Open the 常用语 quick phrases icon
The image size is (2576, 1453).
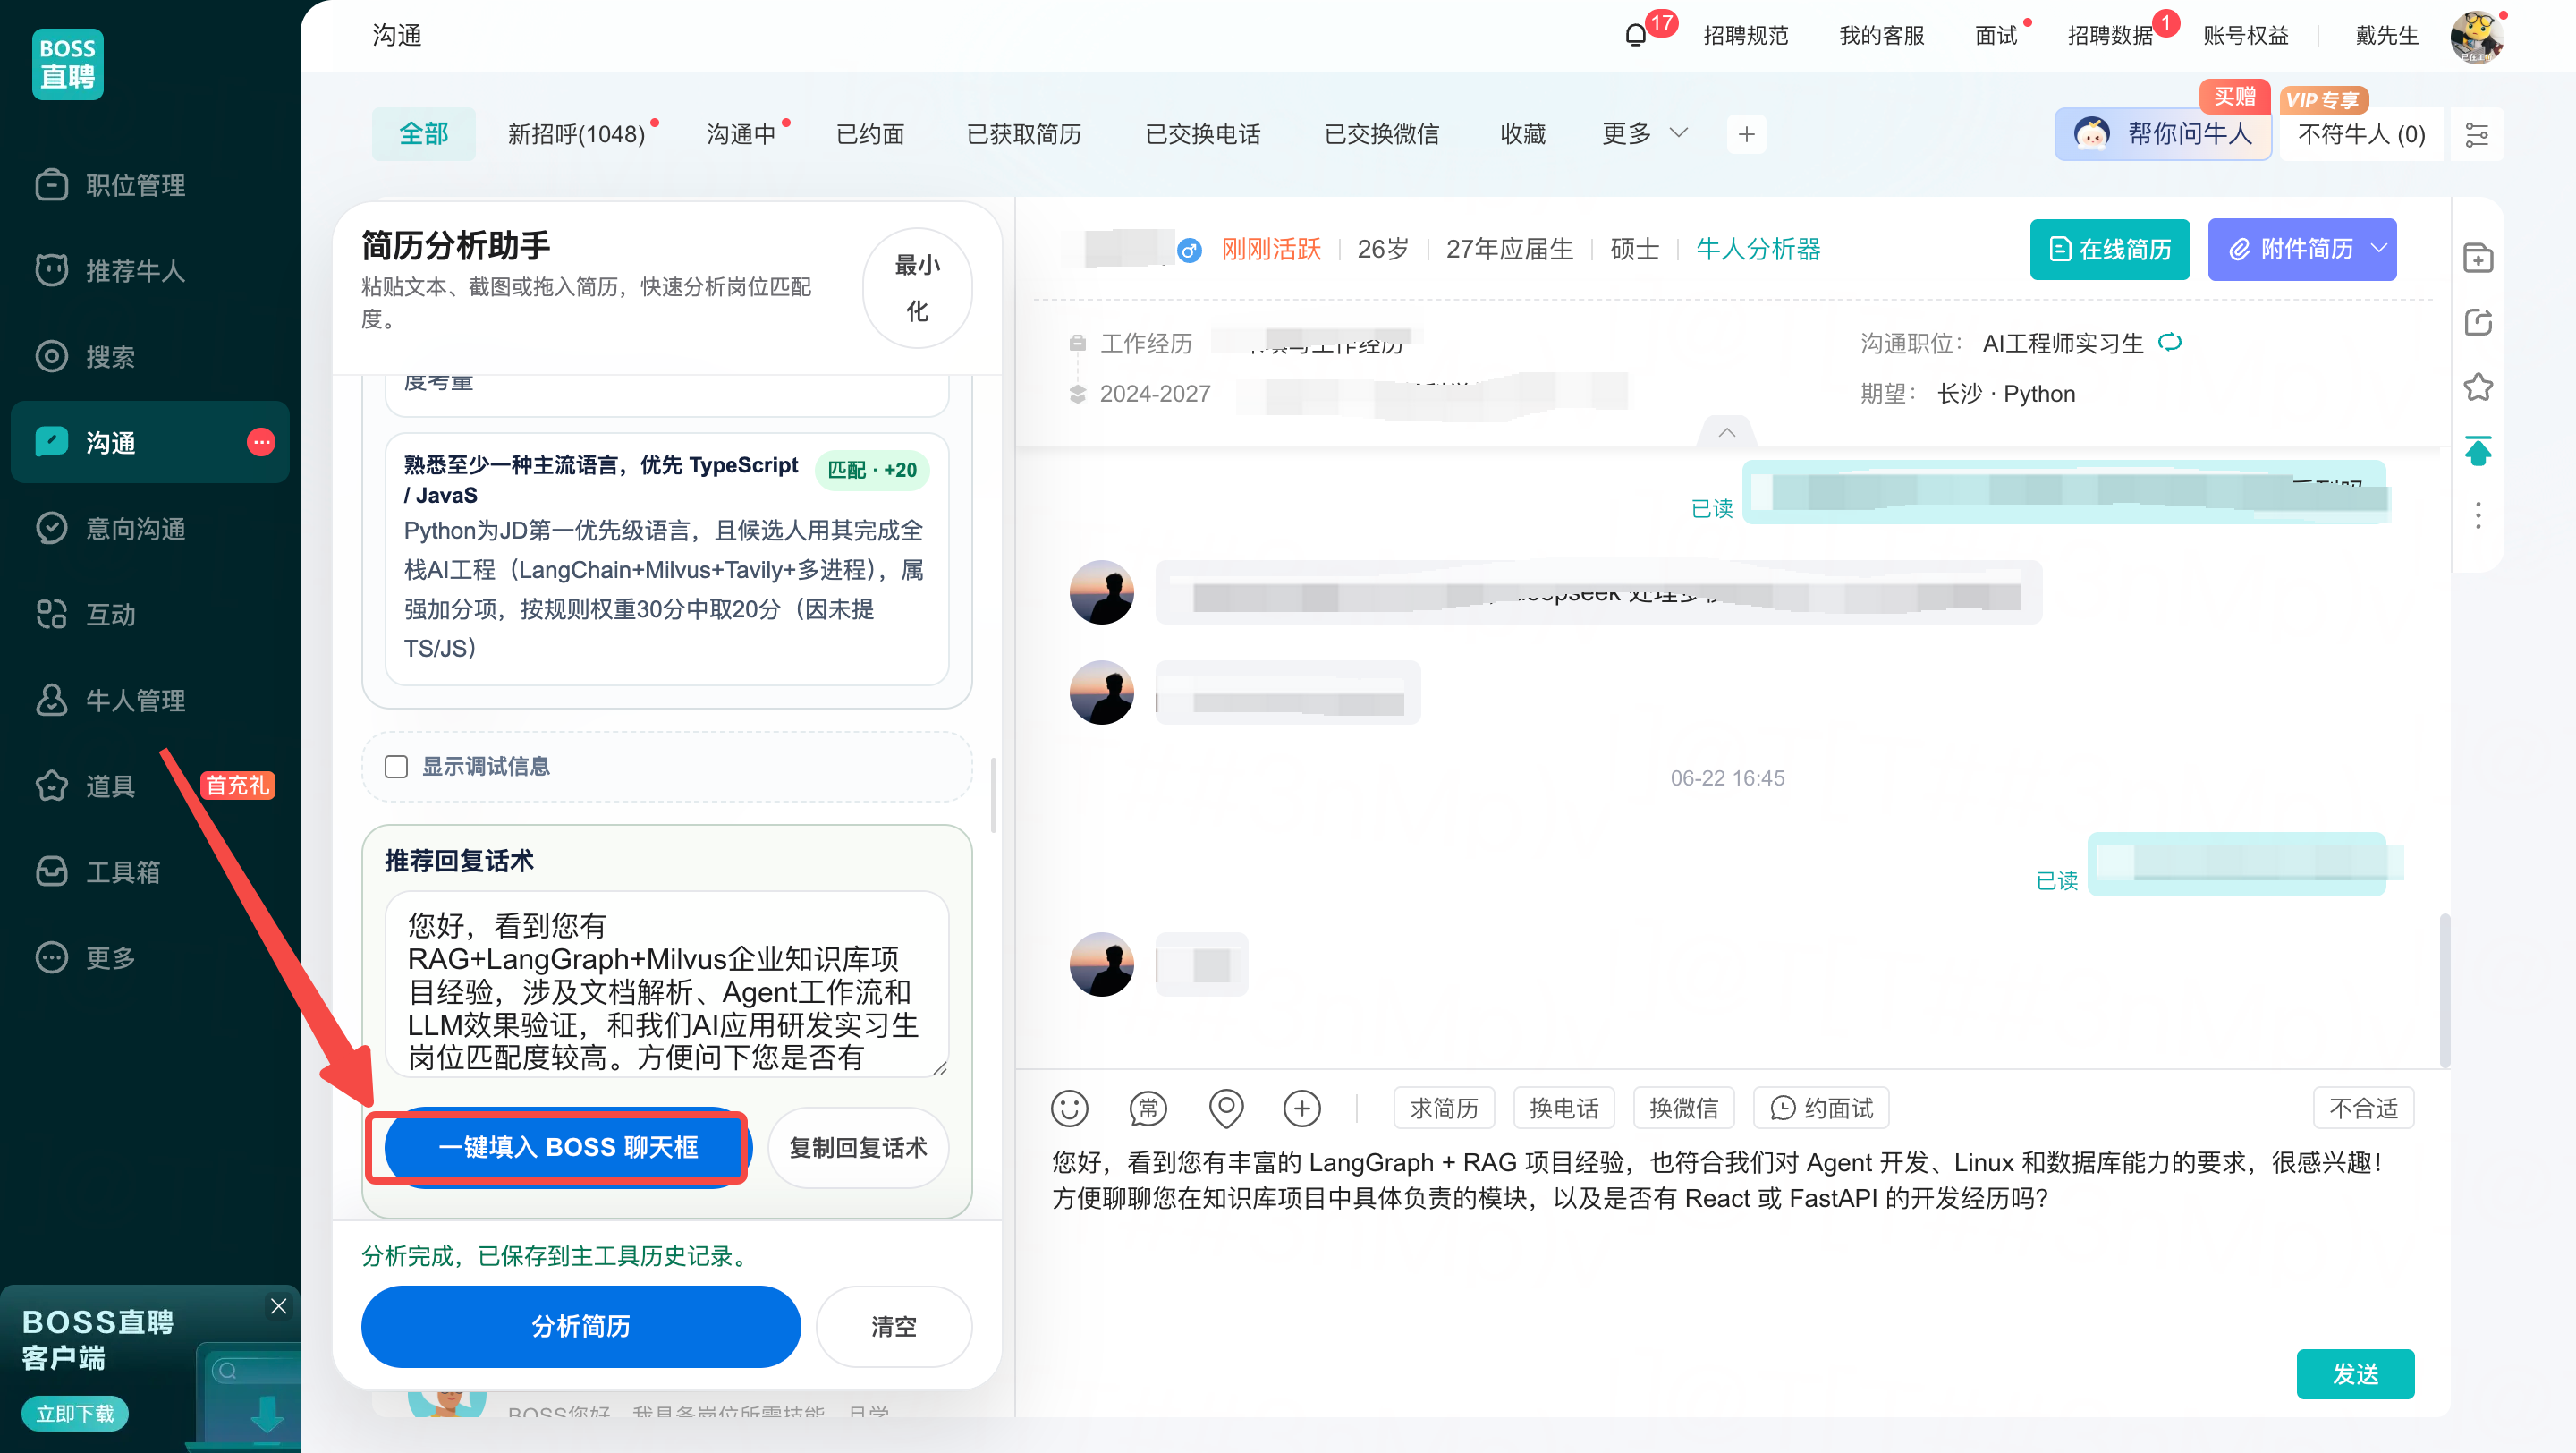coord(1148,1108)
